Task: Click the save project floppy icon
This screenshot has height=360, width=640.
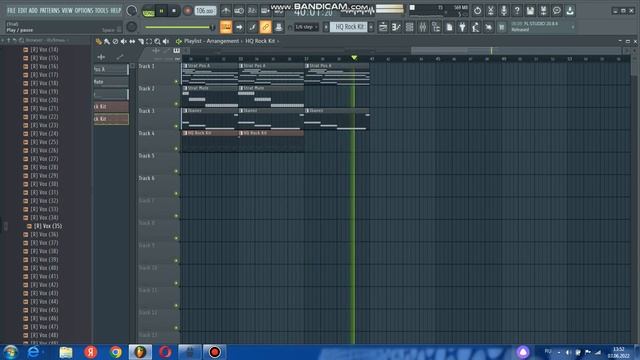Action: click(530, 11)
